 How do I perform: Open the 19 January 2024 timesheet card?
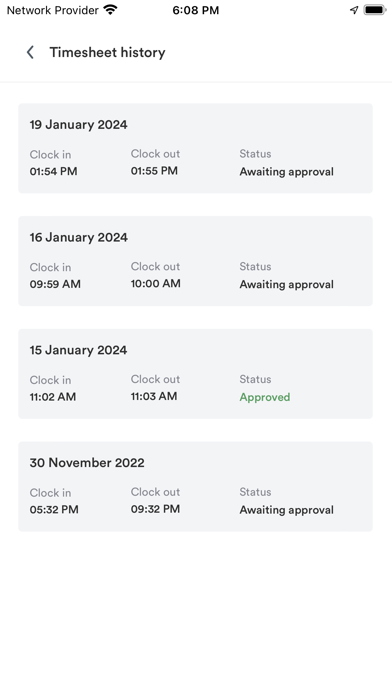click(195, 148)
